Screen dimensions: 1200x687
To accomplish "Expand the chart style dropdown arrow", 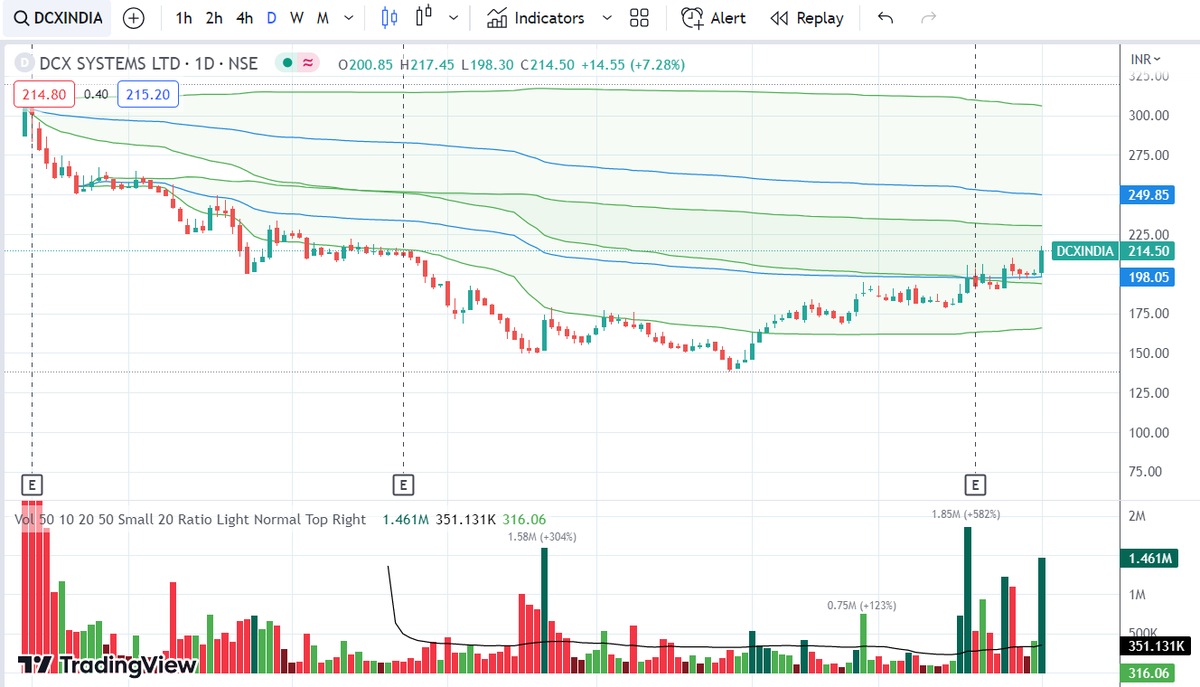I will coord(454,18).
